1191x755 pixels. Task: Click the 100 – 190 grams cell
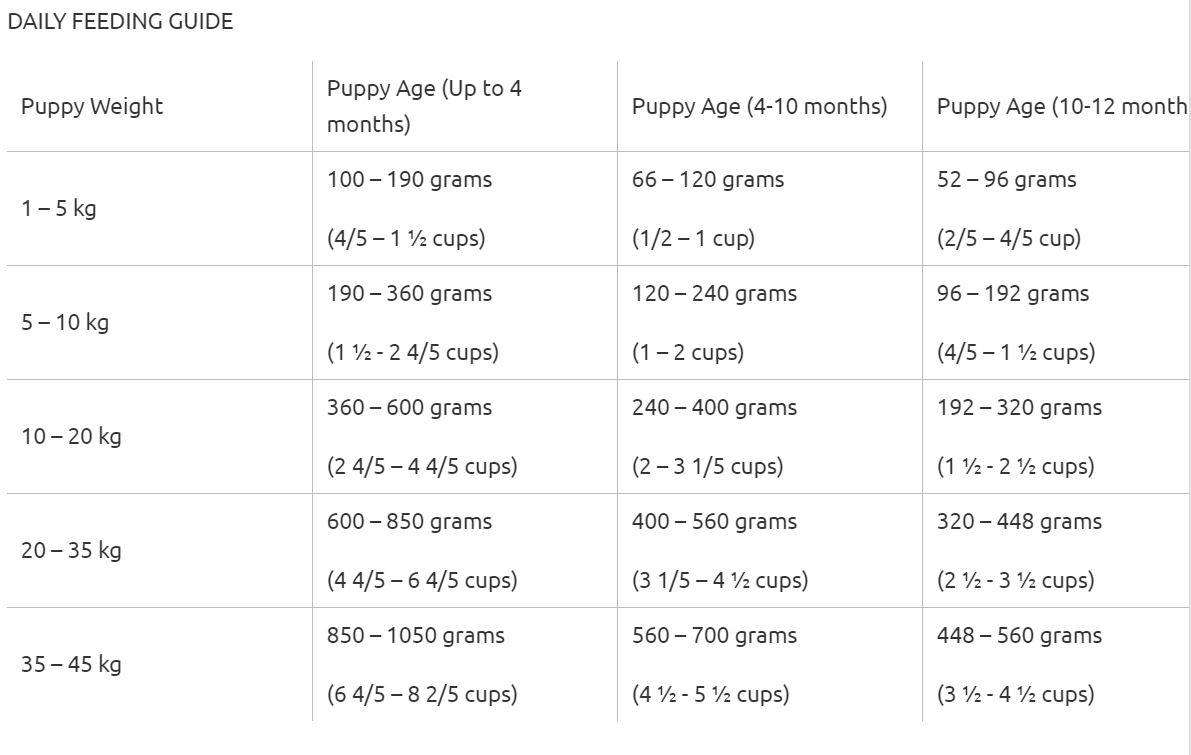pos(409,180)
